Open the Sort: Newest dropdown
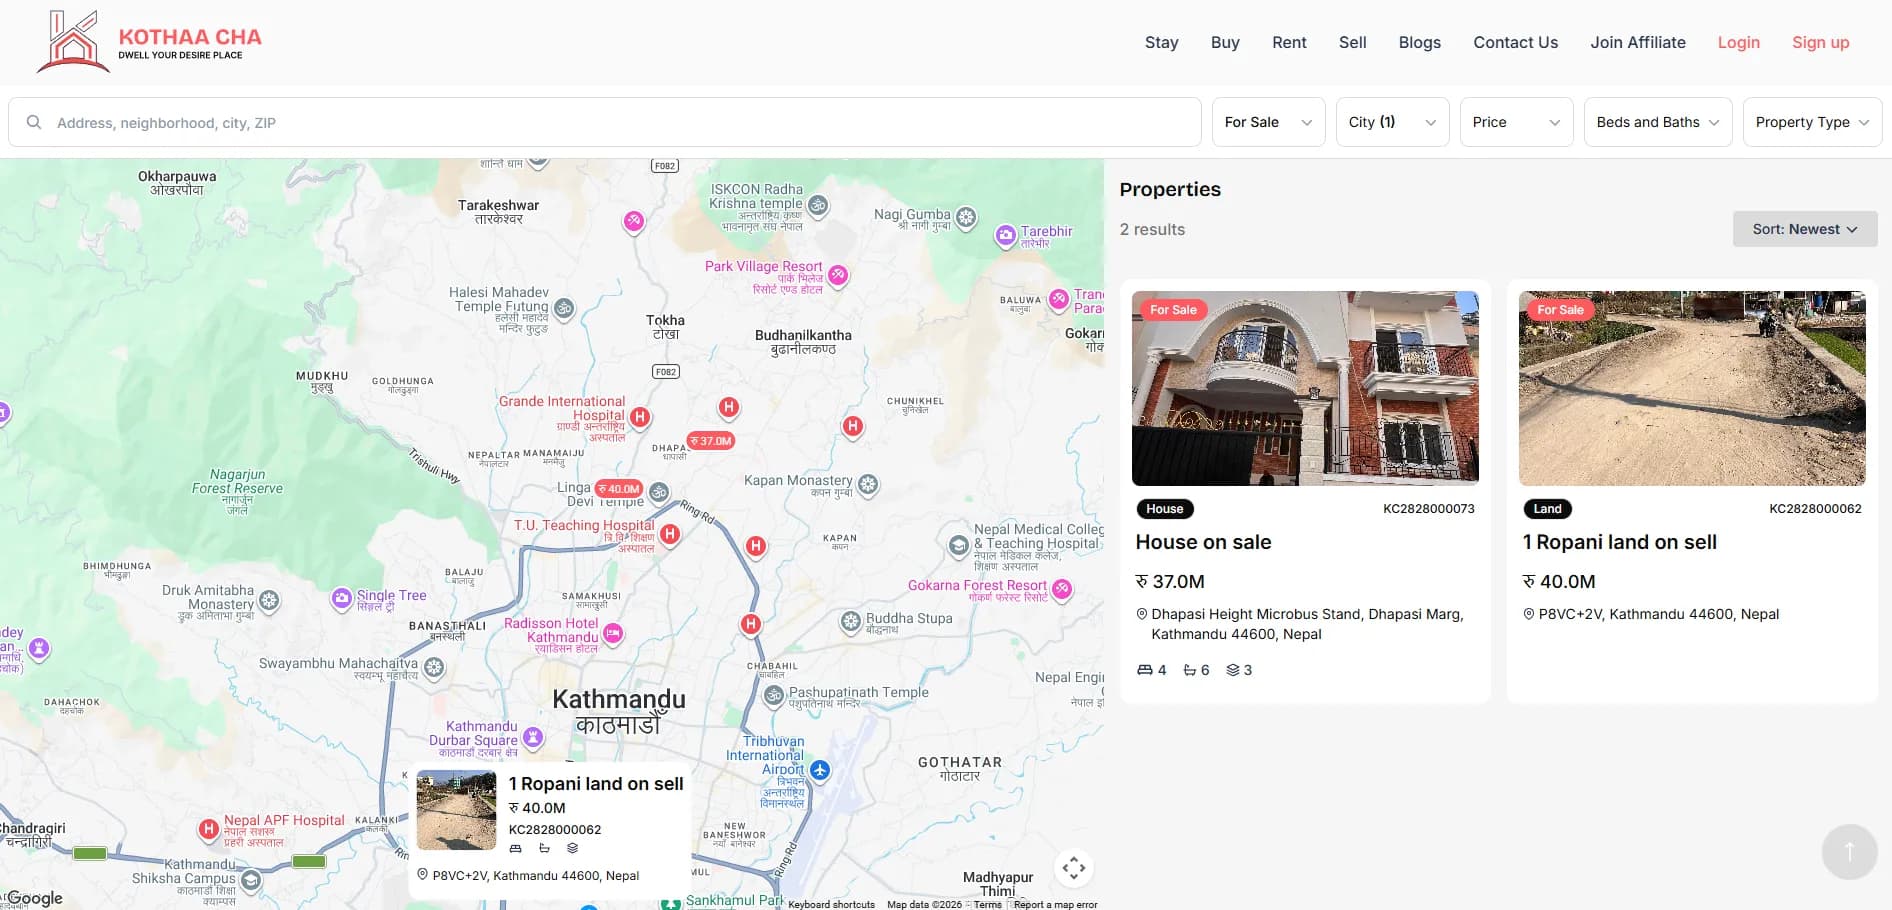The height and width of the screenshot is (910, 1892). tap(1804, 229)
